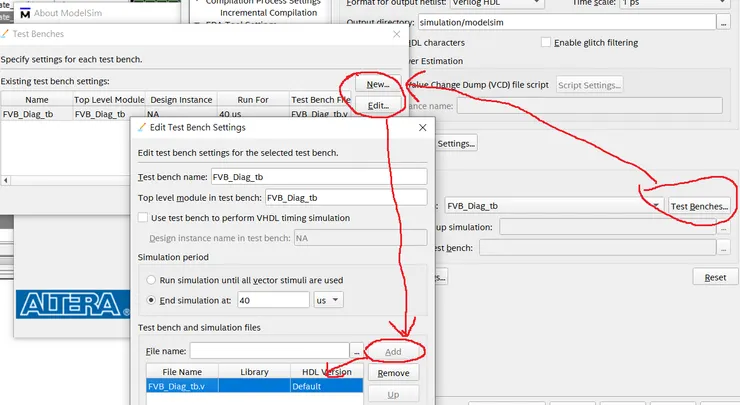Select FVB_Diag_tb.v row in files list
740x405 pixels.
(255, 386)
